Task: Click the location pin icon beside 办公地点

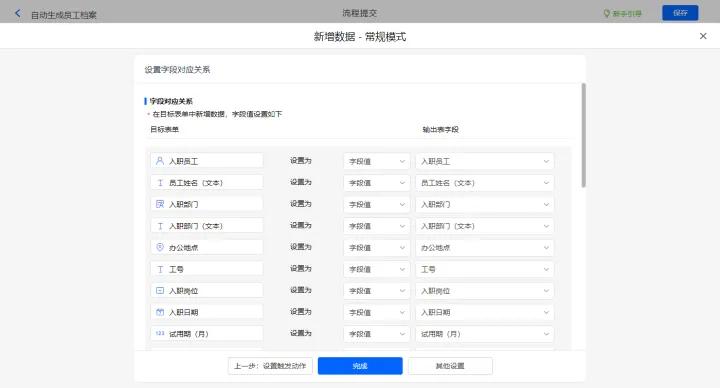Action: point(160,247)
